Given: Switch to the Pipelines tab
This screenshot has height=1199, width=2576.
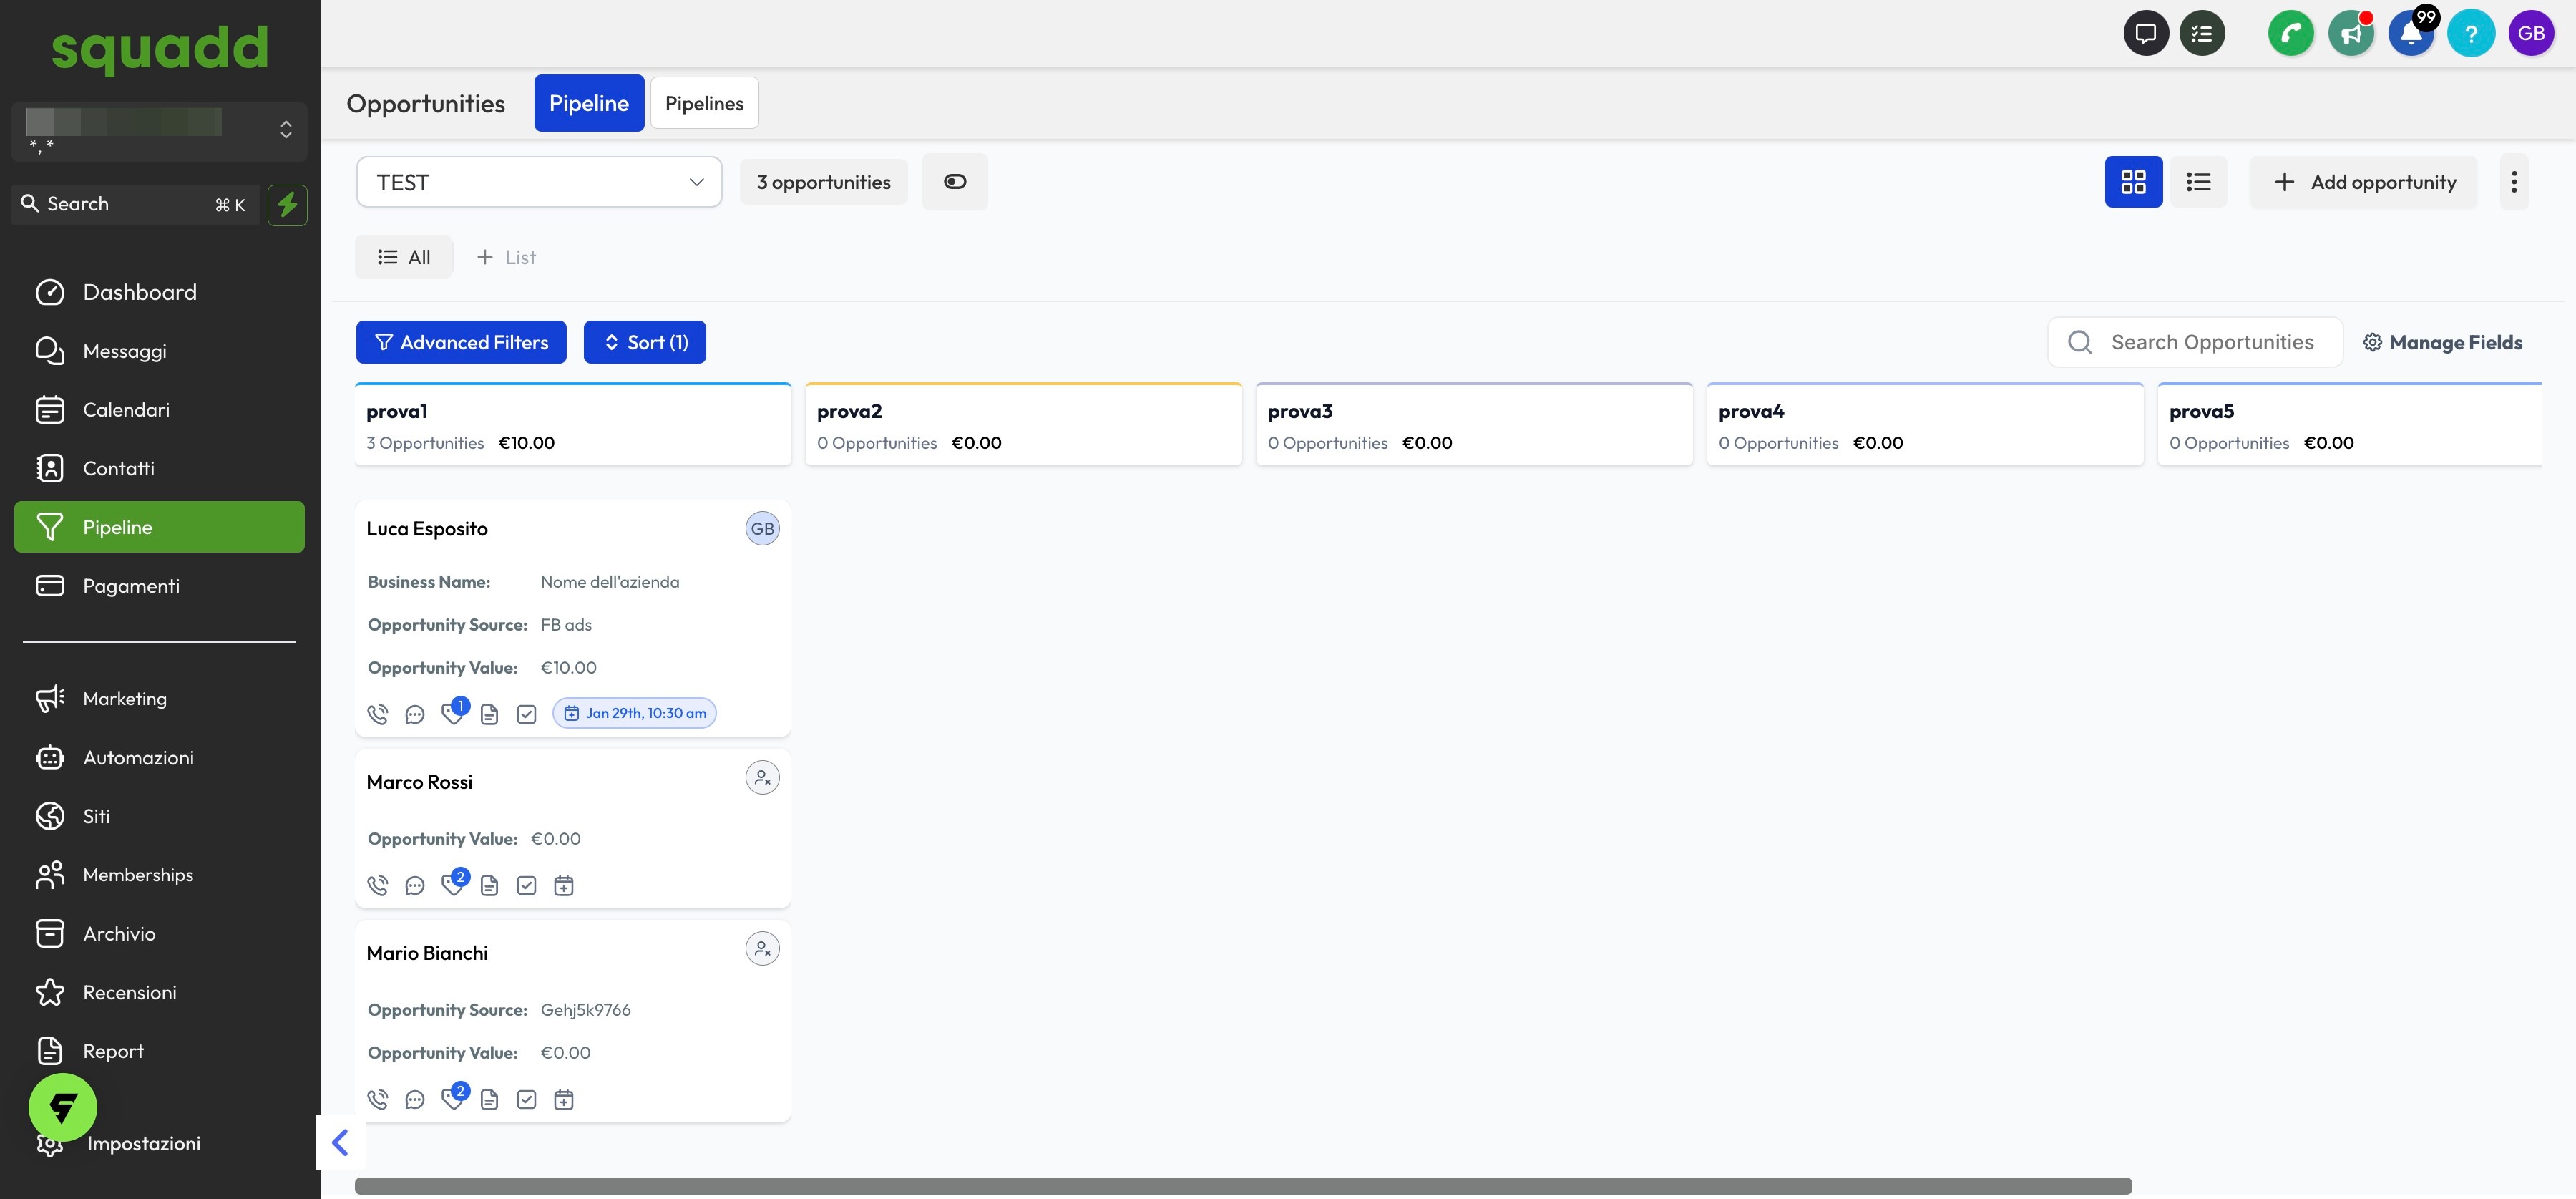Looking at the screenshot, I should (704, 103).
